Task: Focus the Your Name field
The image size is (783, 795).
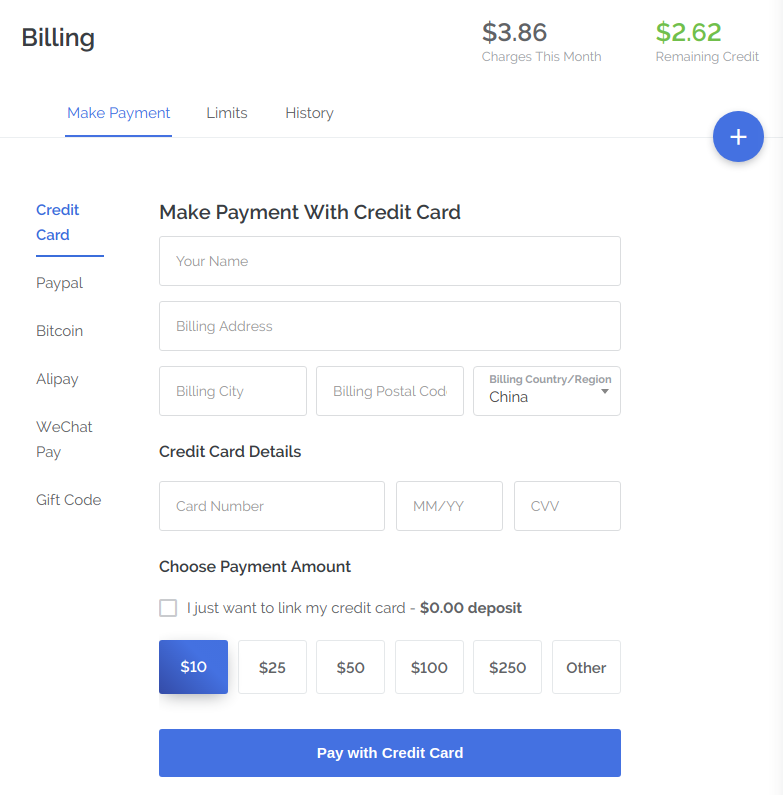Action: 389,261
